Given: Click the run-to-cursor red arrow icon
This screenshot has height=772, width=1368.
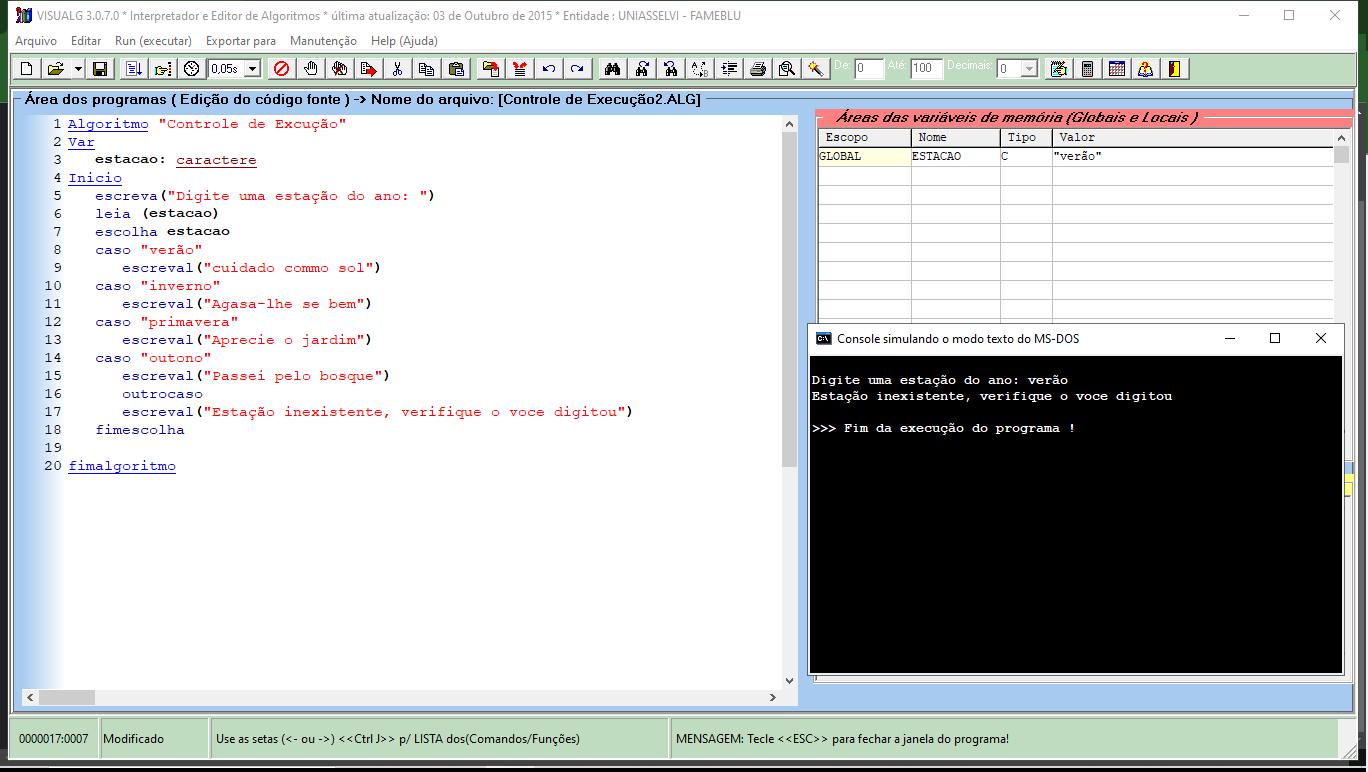Looking at the screenshot, I should [369, 69].
